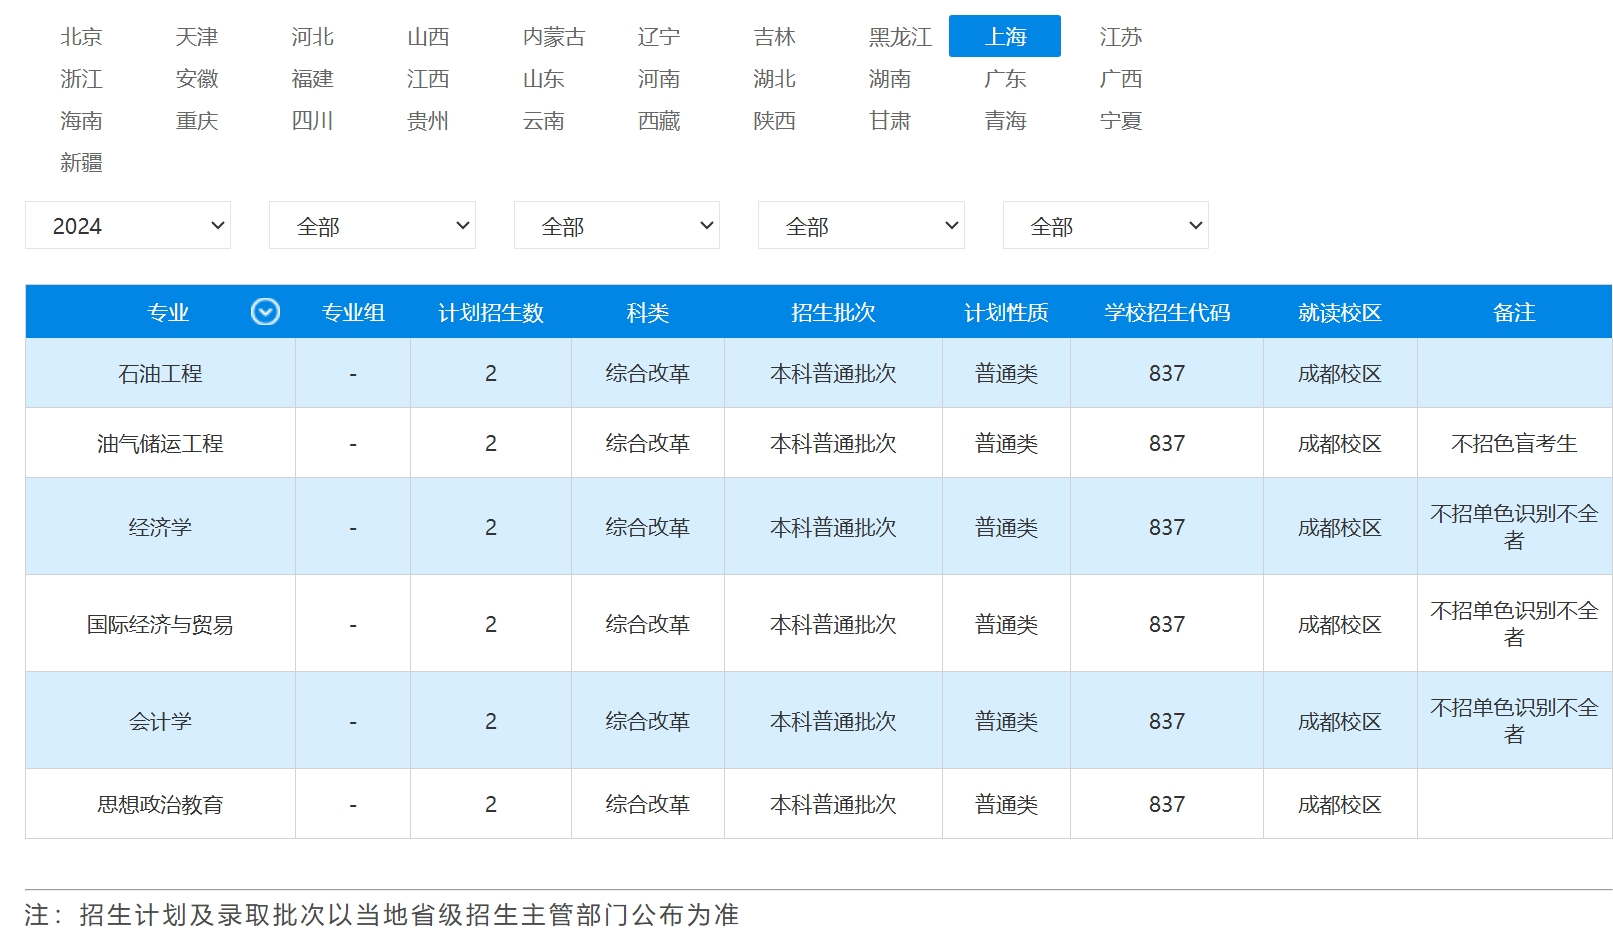Click the 招生批次 column header
The height and width of the screenshot is (952, 1613).
[x=833, y=313]
